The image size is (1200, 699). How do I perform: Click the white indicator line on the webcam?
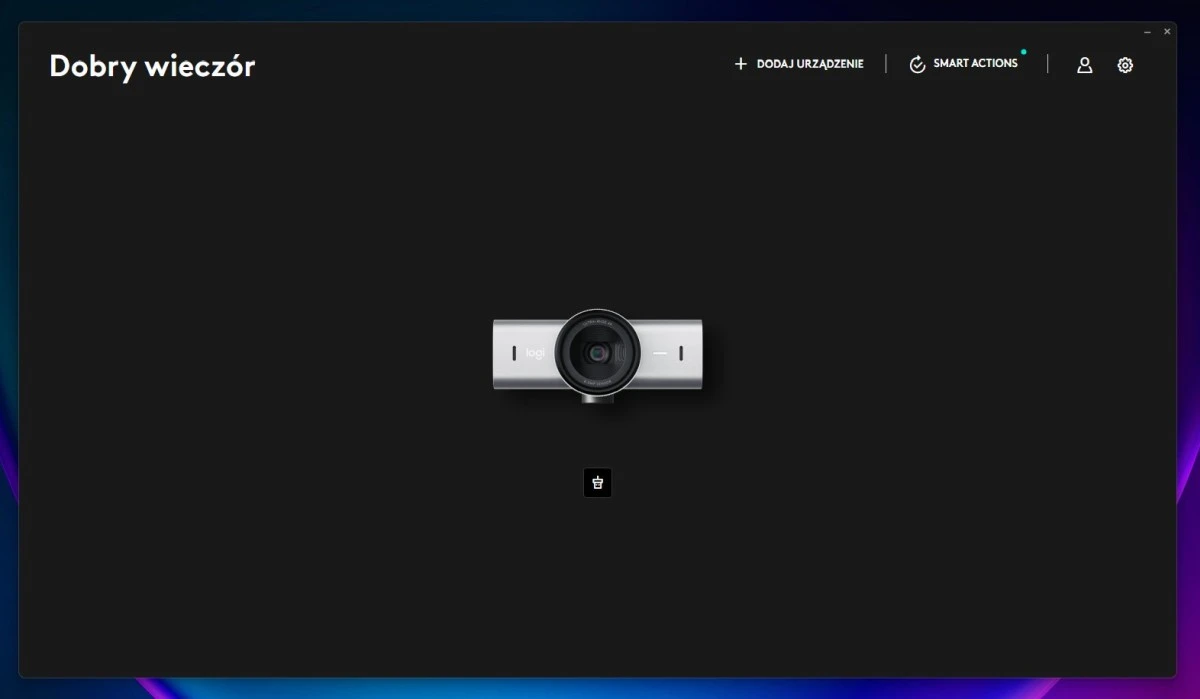point(659,354)
